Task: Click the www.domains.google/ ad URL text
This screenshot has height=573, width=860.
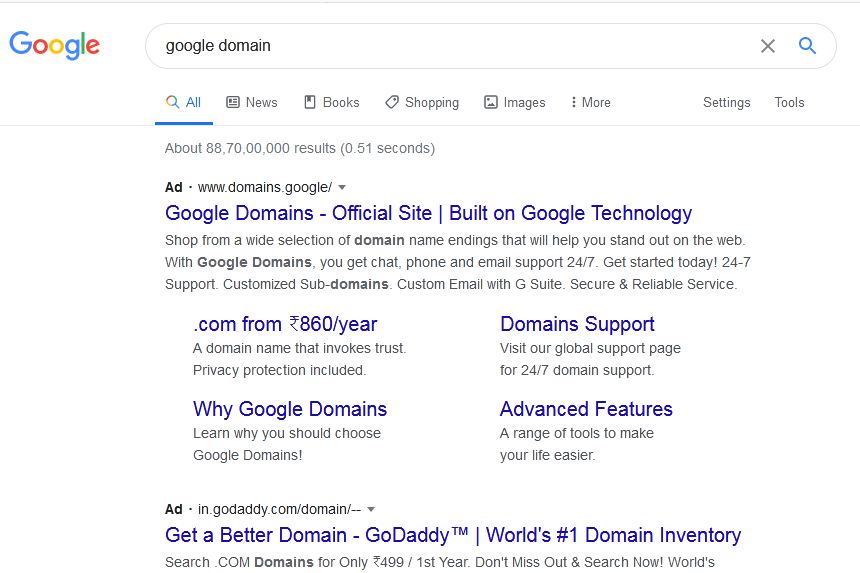Action: [265, 188]
